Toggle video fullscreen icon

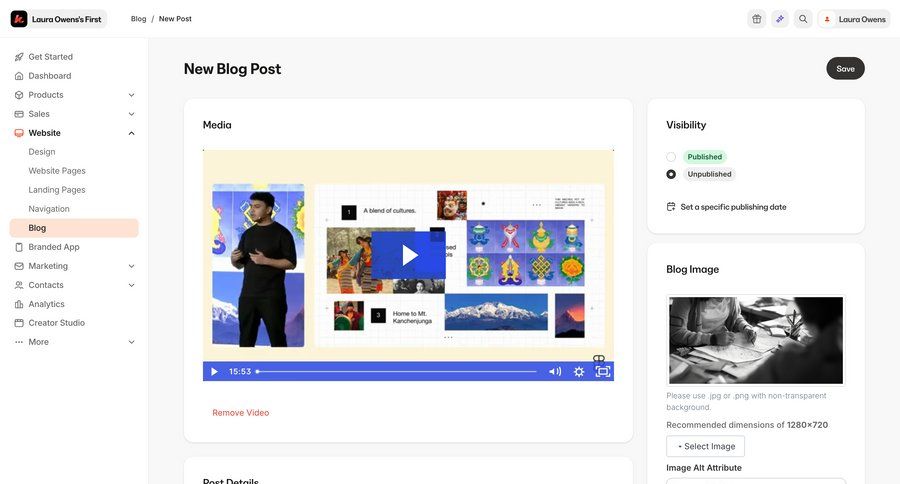[602, 371]
